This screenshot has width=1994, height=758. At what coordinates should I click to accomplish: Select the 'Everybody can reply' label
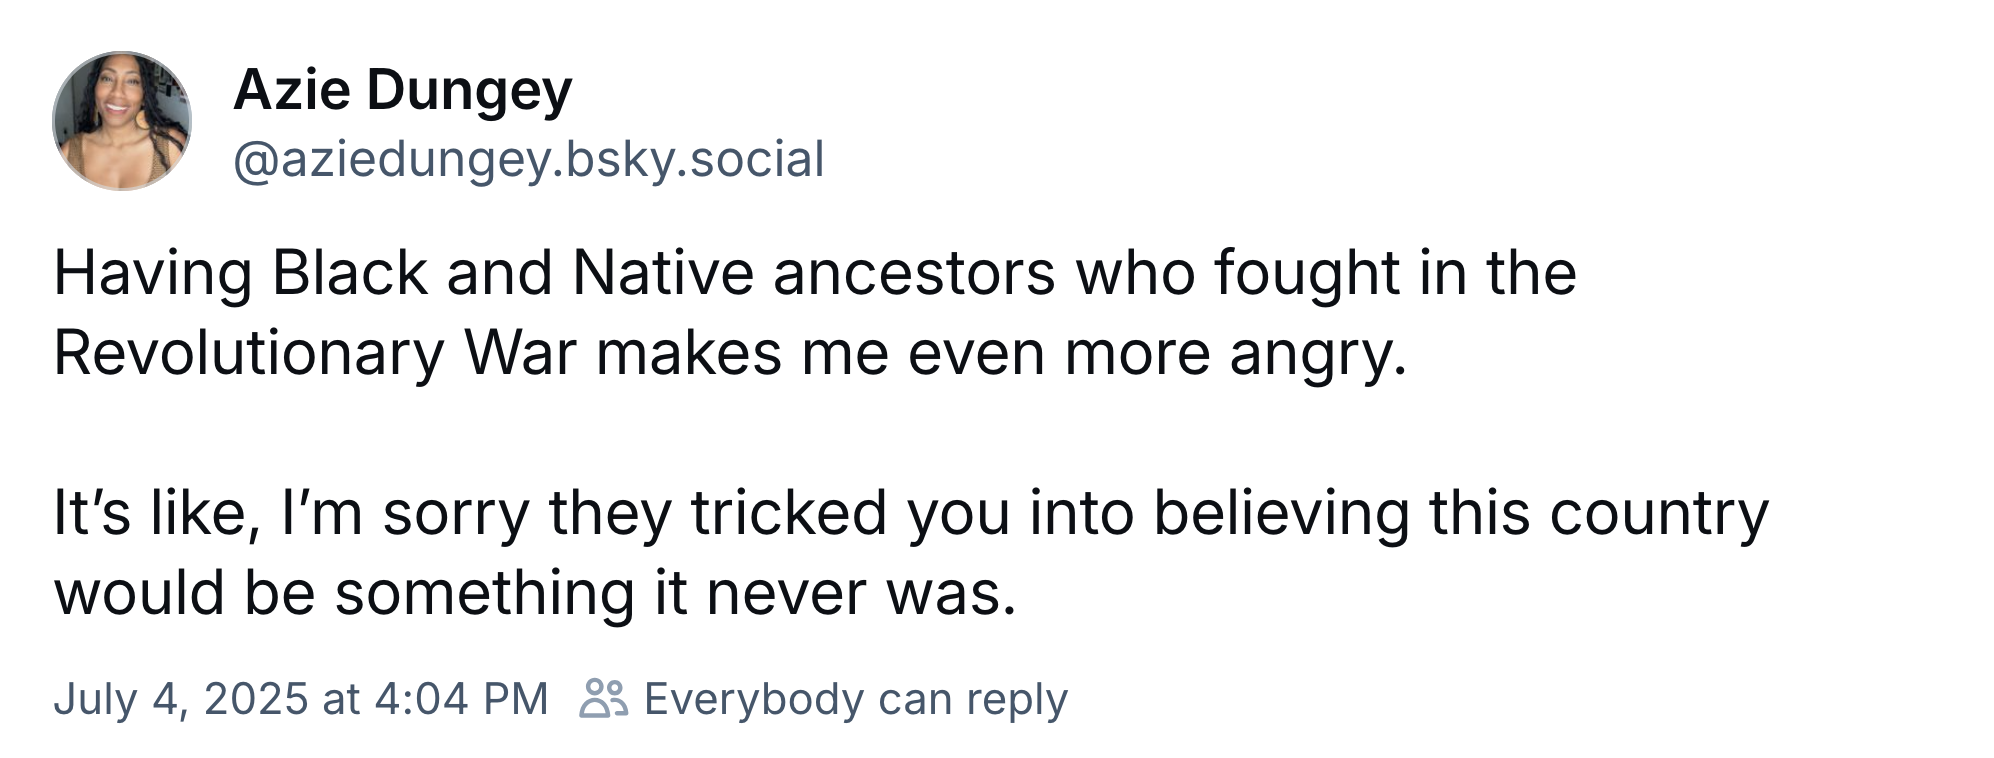tap(856, 699)
